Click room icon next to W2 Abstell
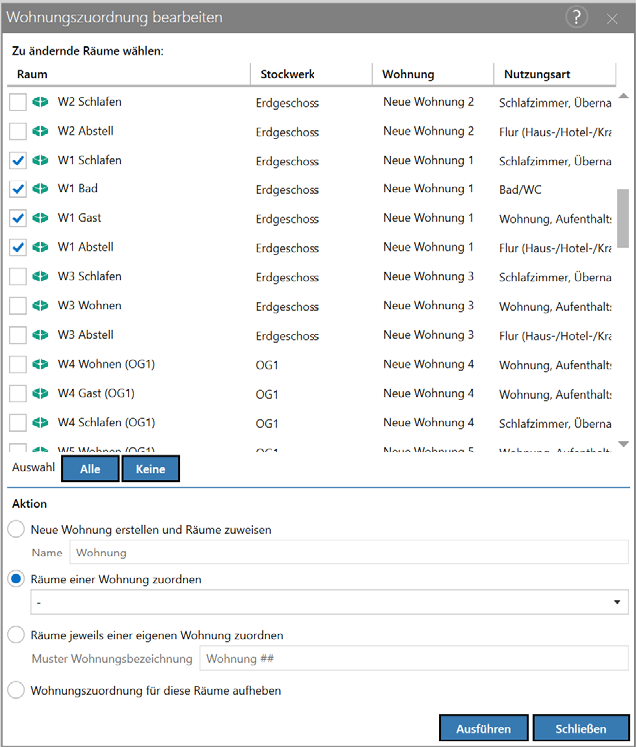Image resolution: width=636 pixels, height=747 pixels. pyautogui.click(x=40, y=131)
